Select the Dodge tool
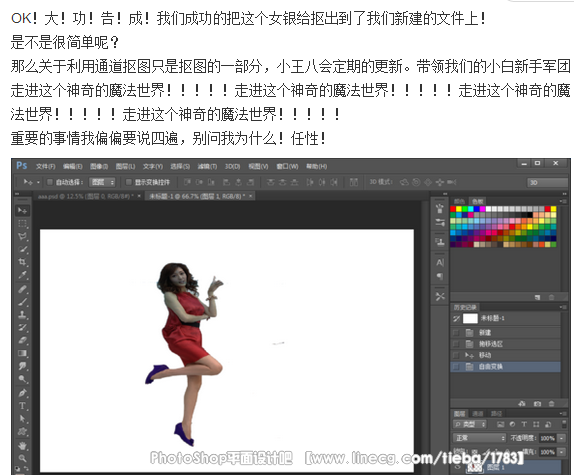574x475 pixels. pyautogui.click(x=22, y=379)
